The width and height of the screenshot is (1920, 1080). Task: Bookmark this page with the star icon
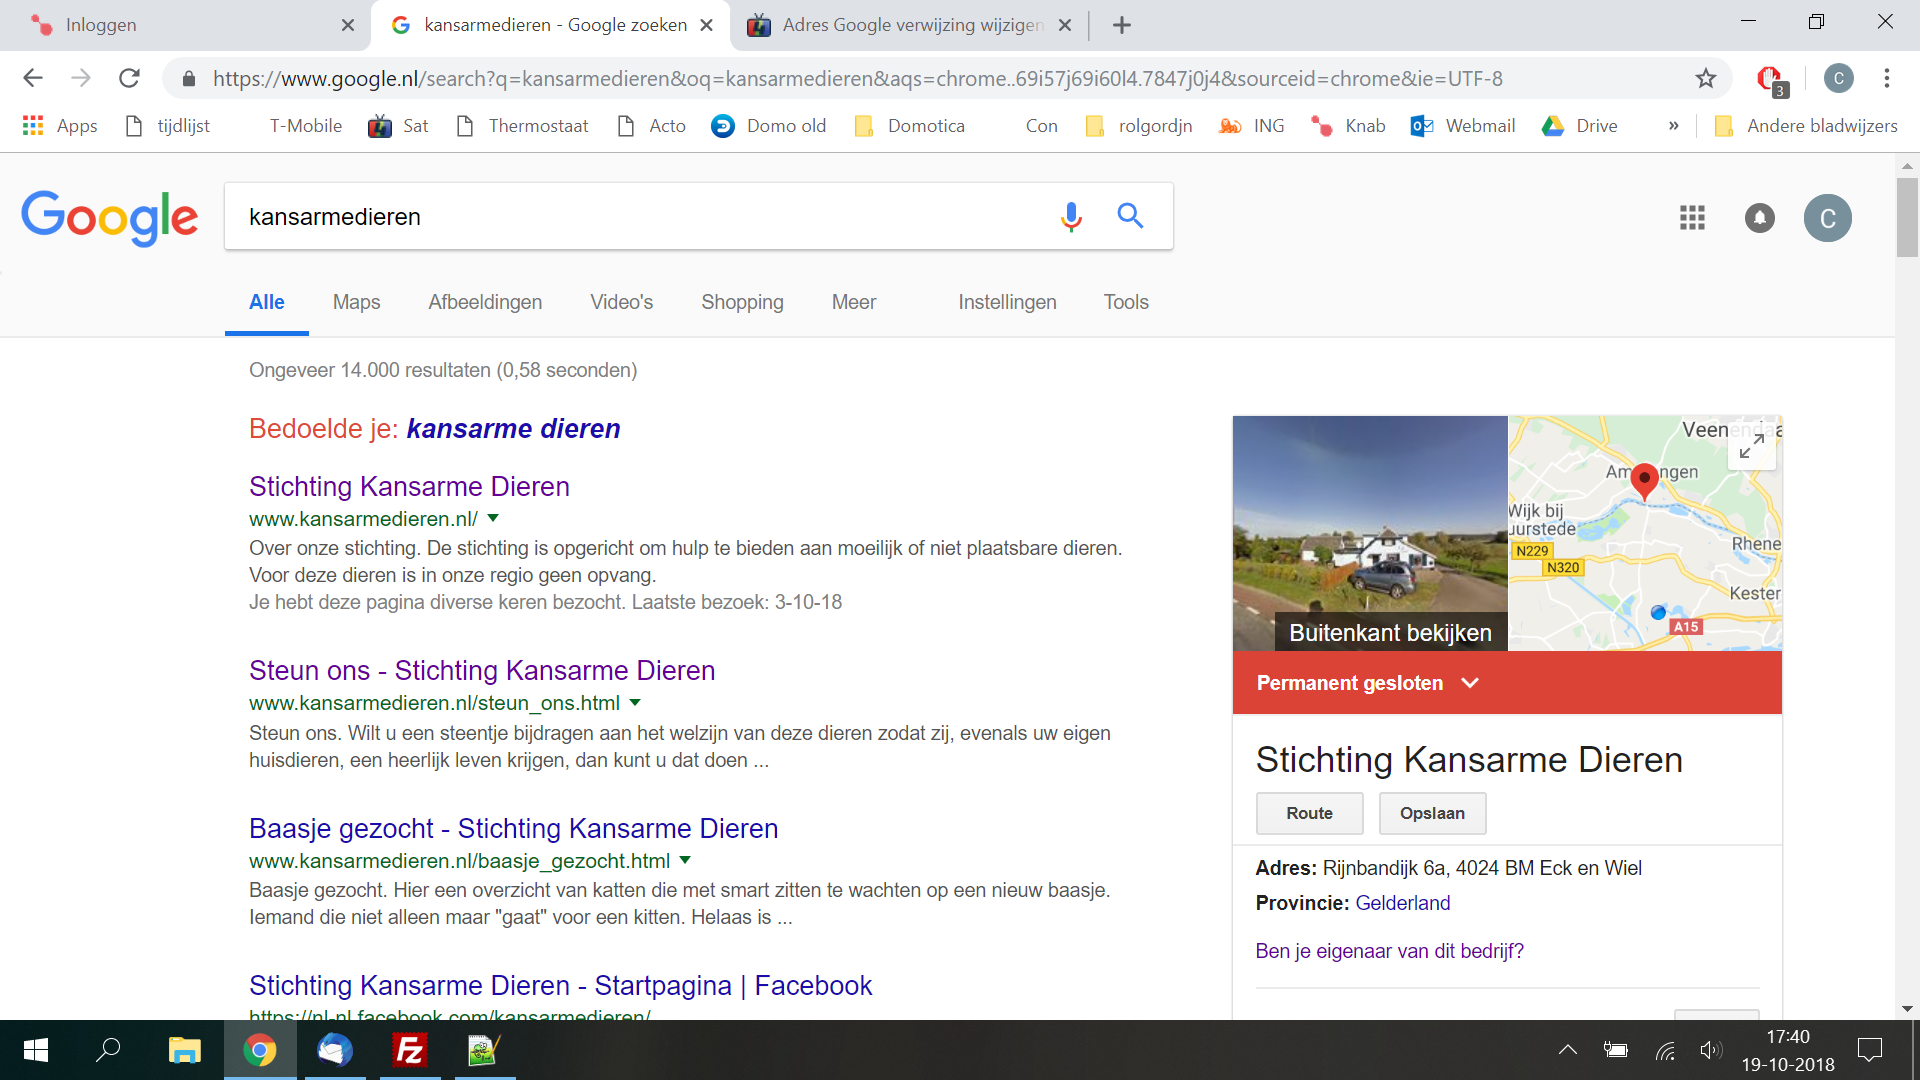[1705, 78]
